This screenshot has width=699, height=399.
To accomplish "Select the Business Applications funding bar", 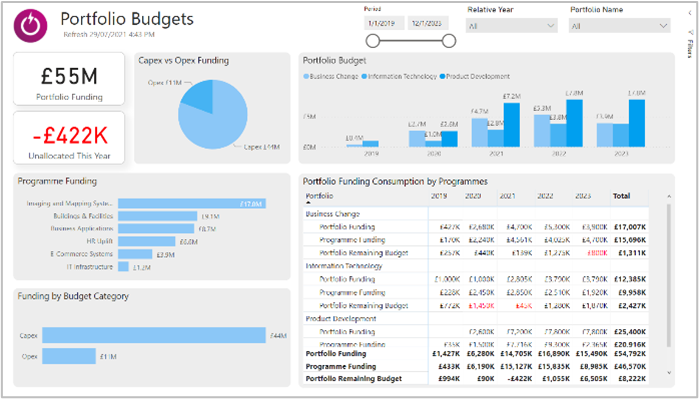I will tap(156, 229).
